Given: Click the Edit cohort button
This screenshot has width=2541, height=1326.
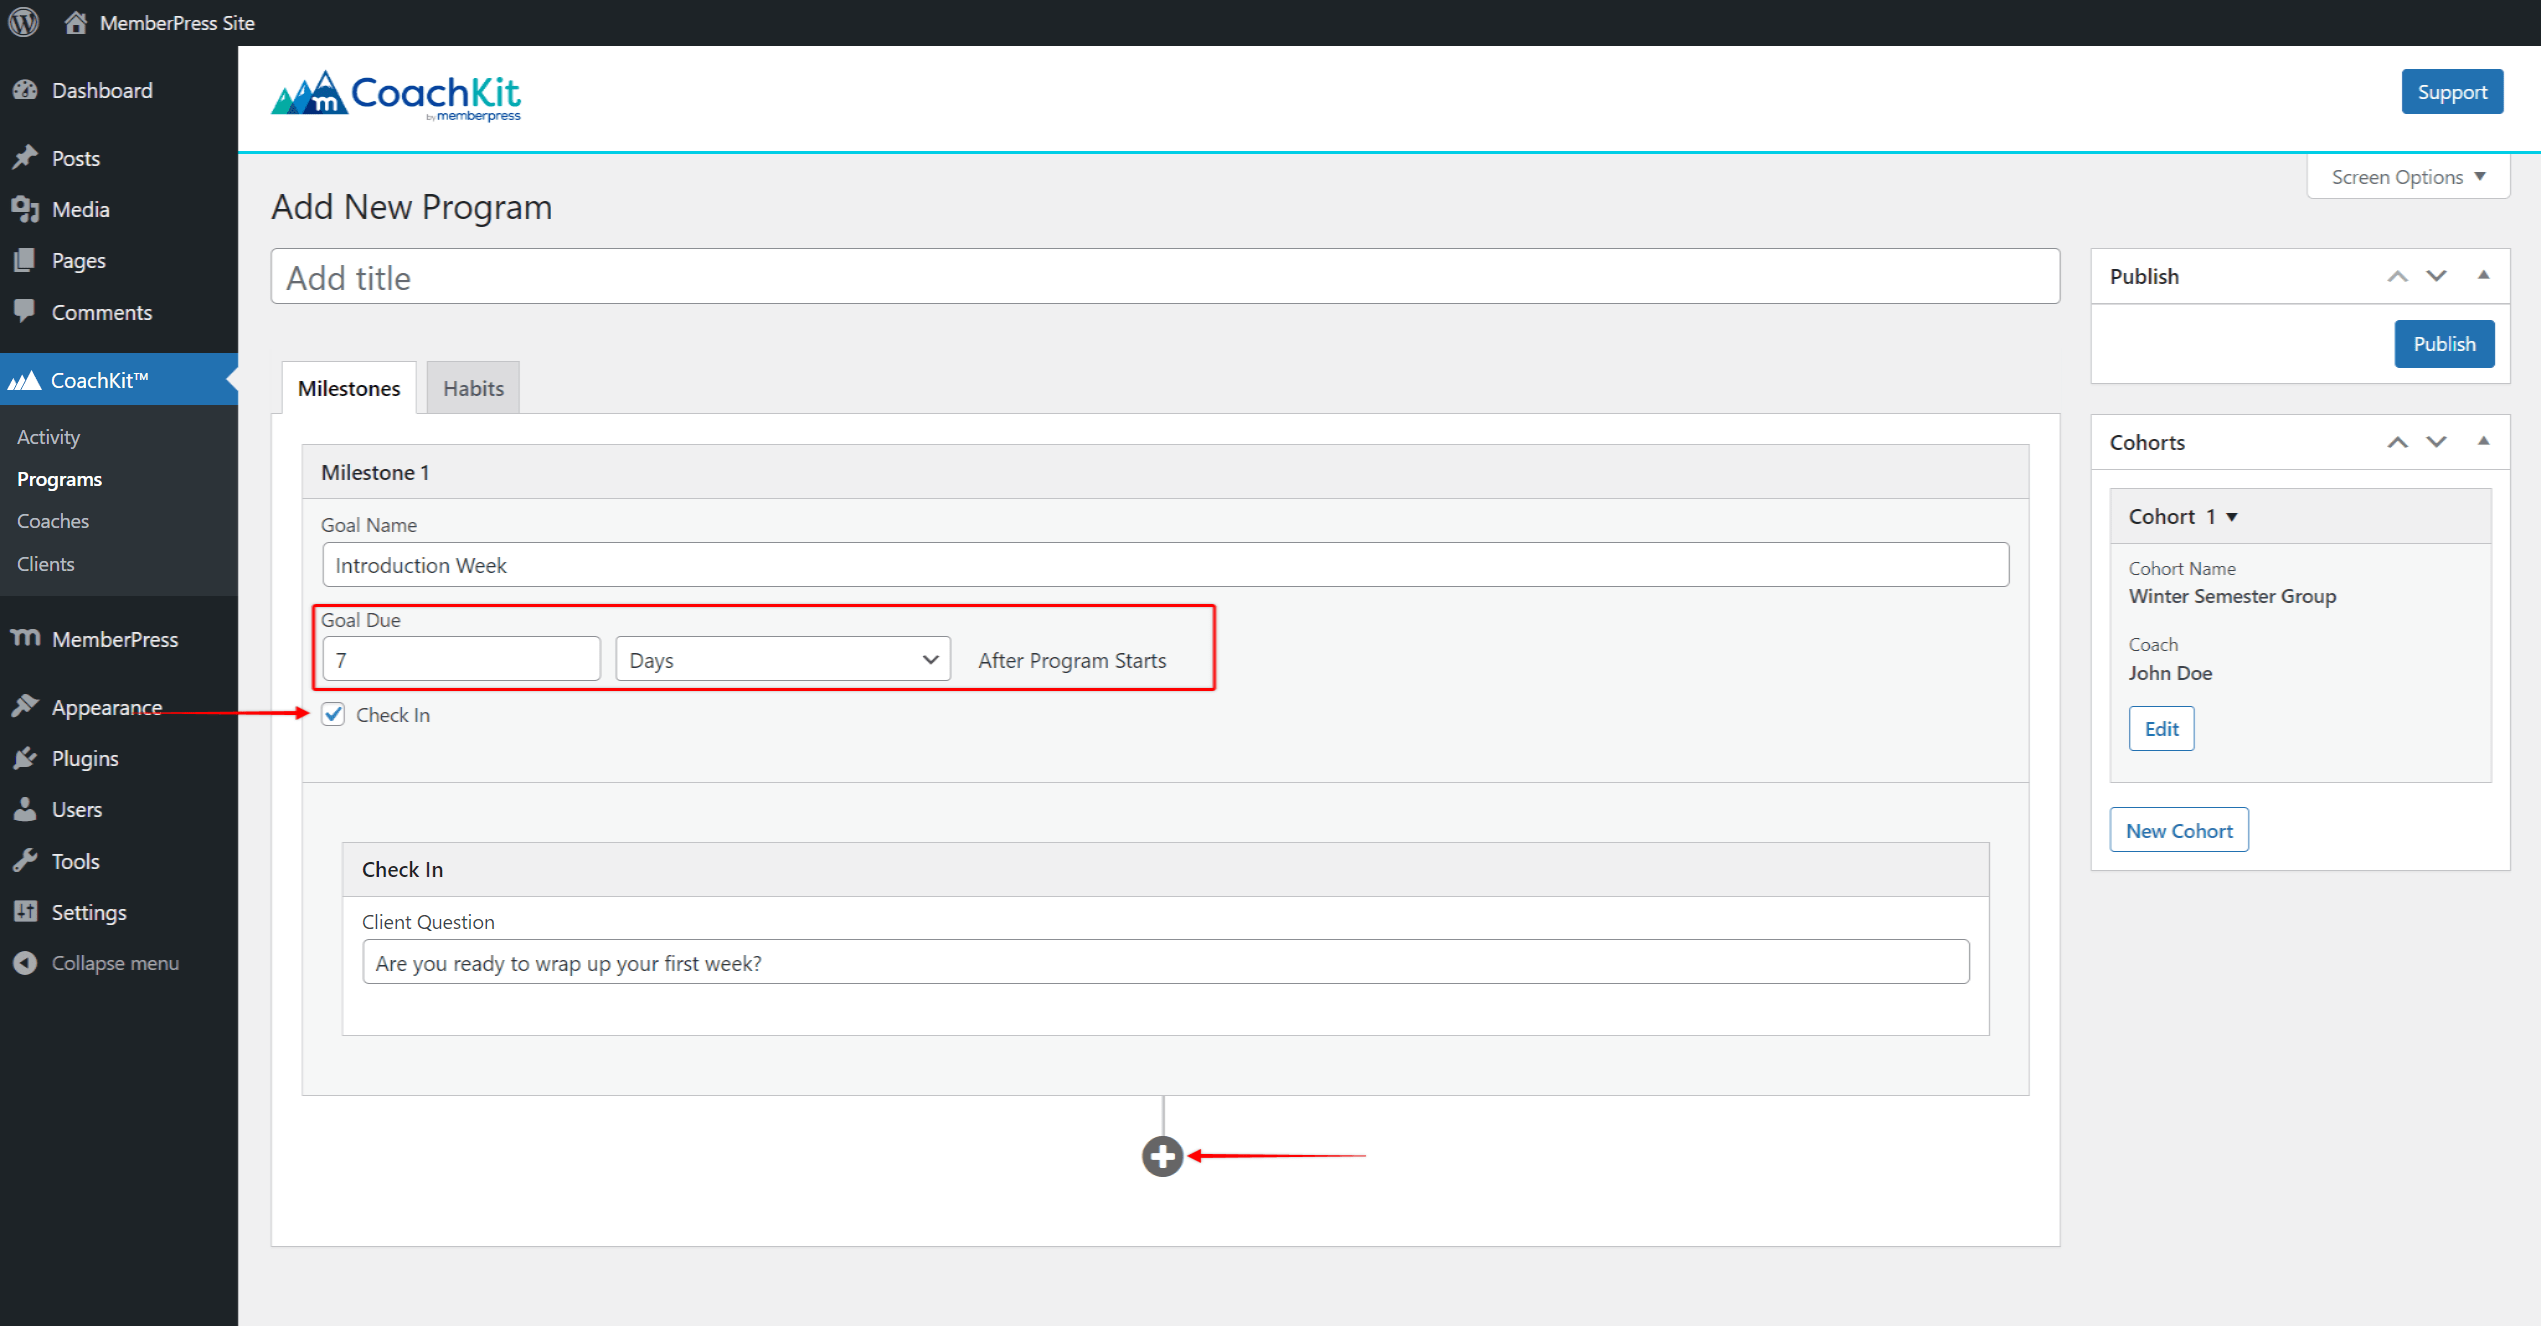Looking at the screenshot, I should click(x=2161, y=726).
